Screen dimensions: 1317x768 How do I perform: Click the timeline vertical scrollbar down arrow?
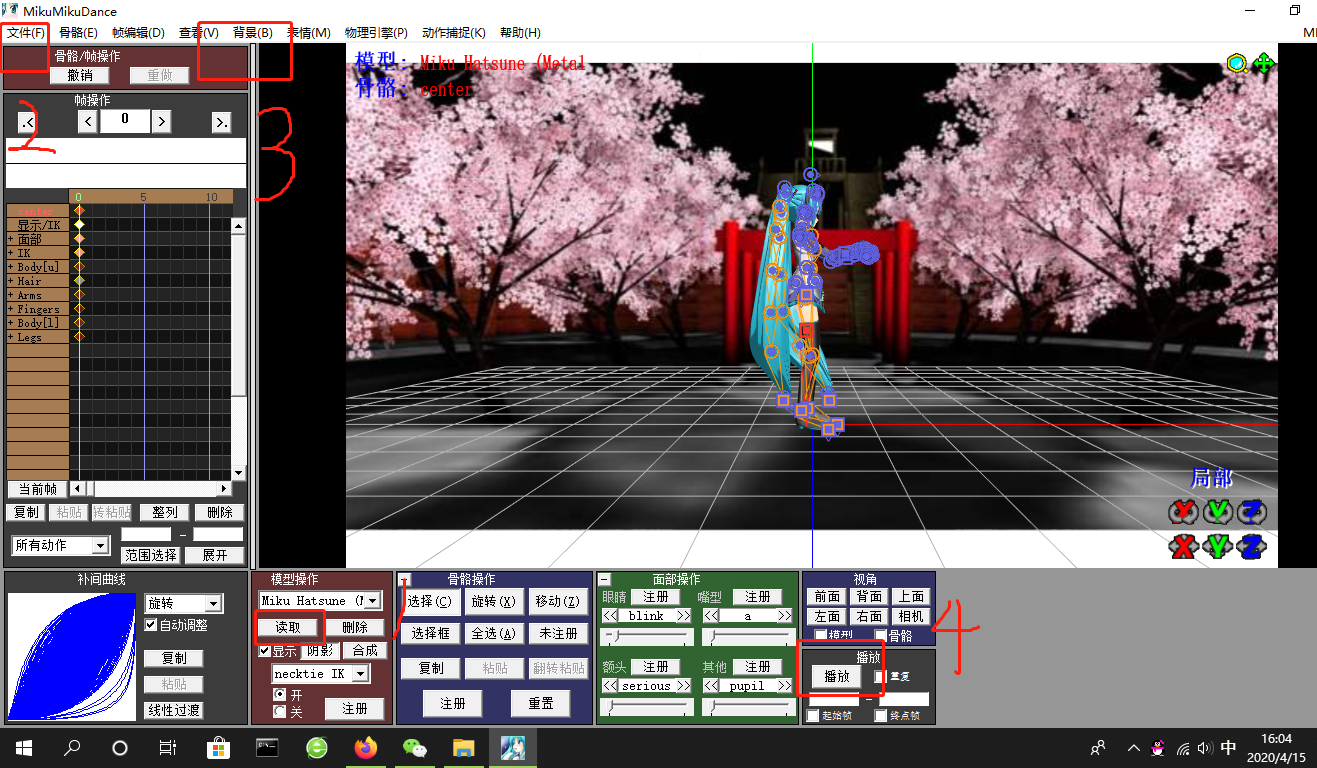point(238,473)
